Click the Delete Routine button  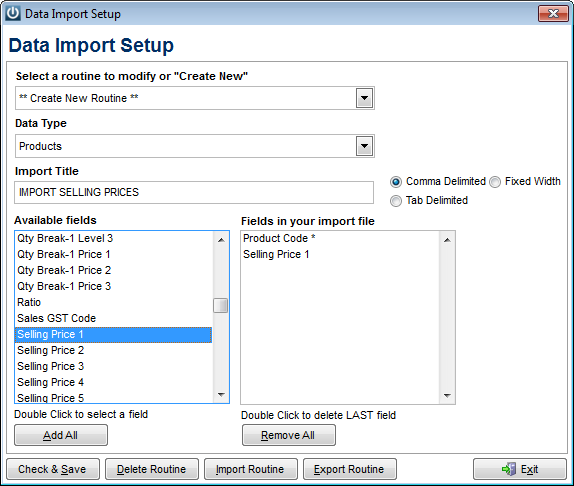pos(152,469)
